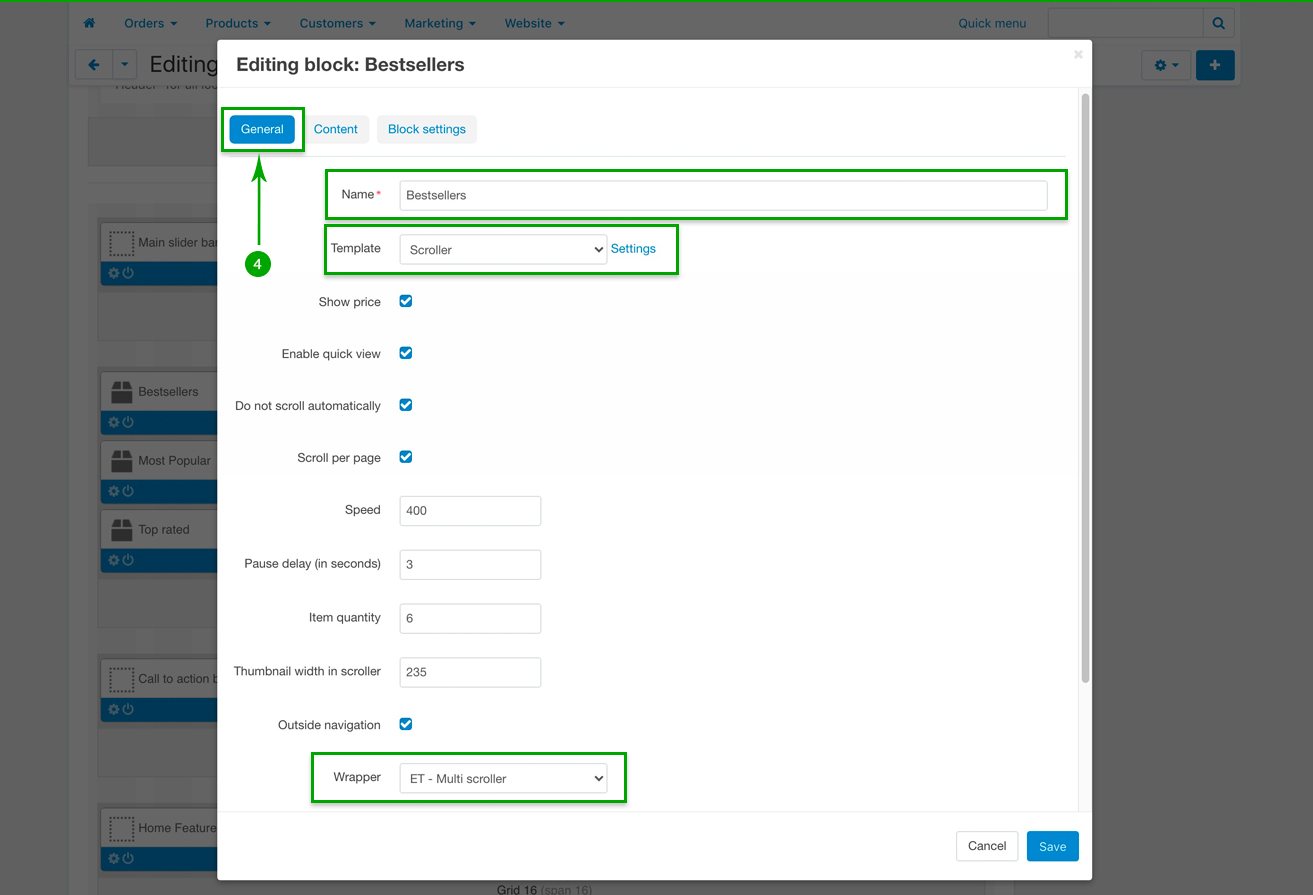Viewport: 1313px width, 895px height.
Task: Switch to the Block settings tab
Action: tap(426, 129)
